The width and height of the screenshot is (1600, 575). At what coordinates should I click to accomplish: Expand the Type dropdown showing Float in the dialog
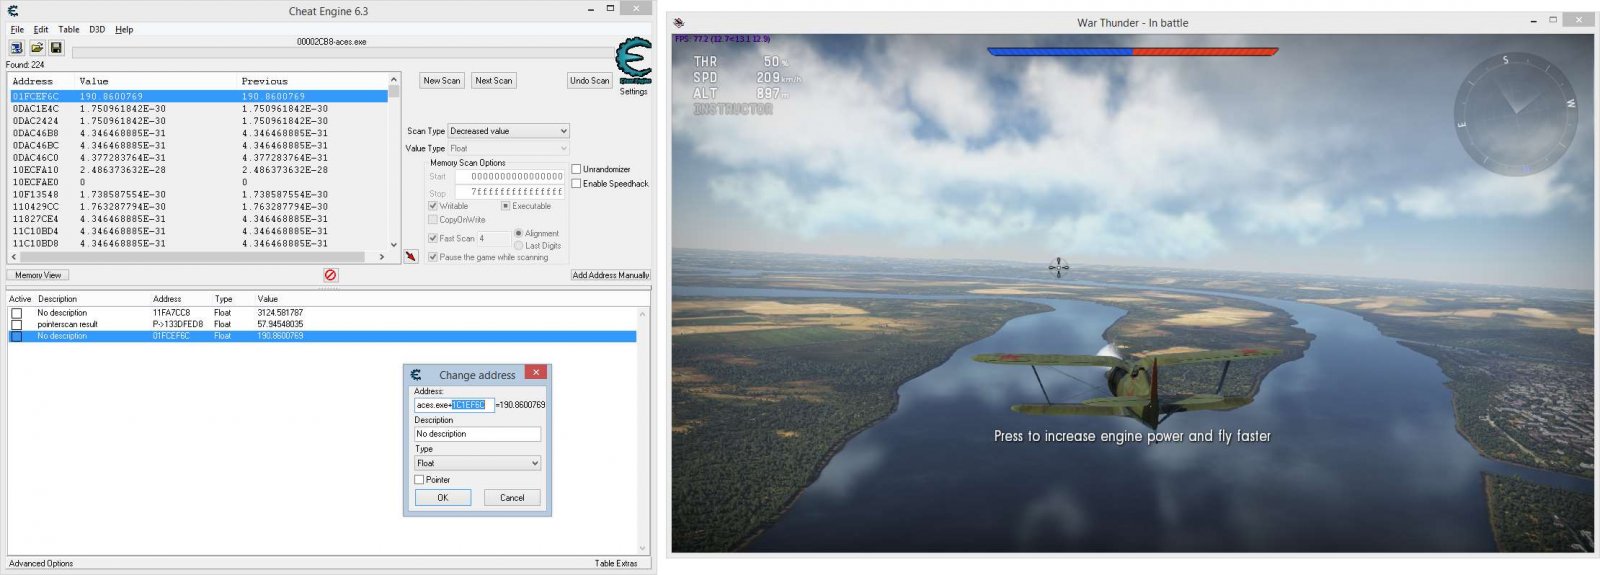[477, 463]
